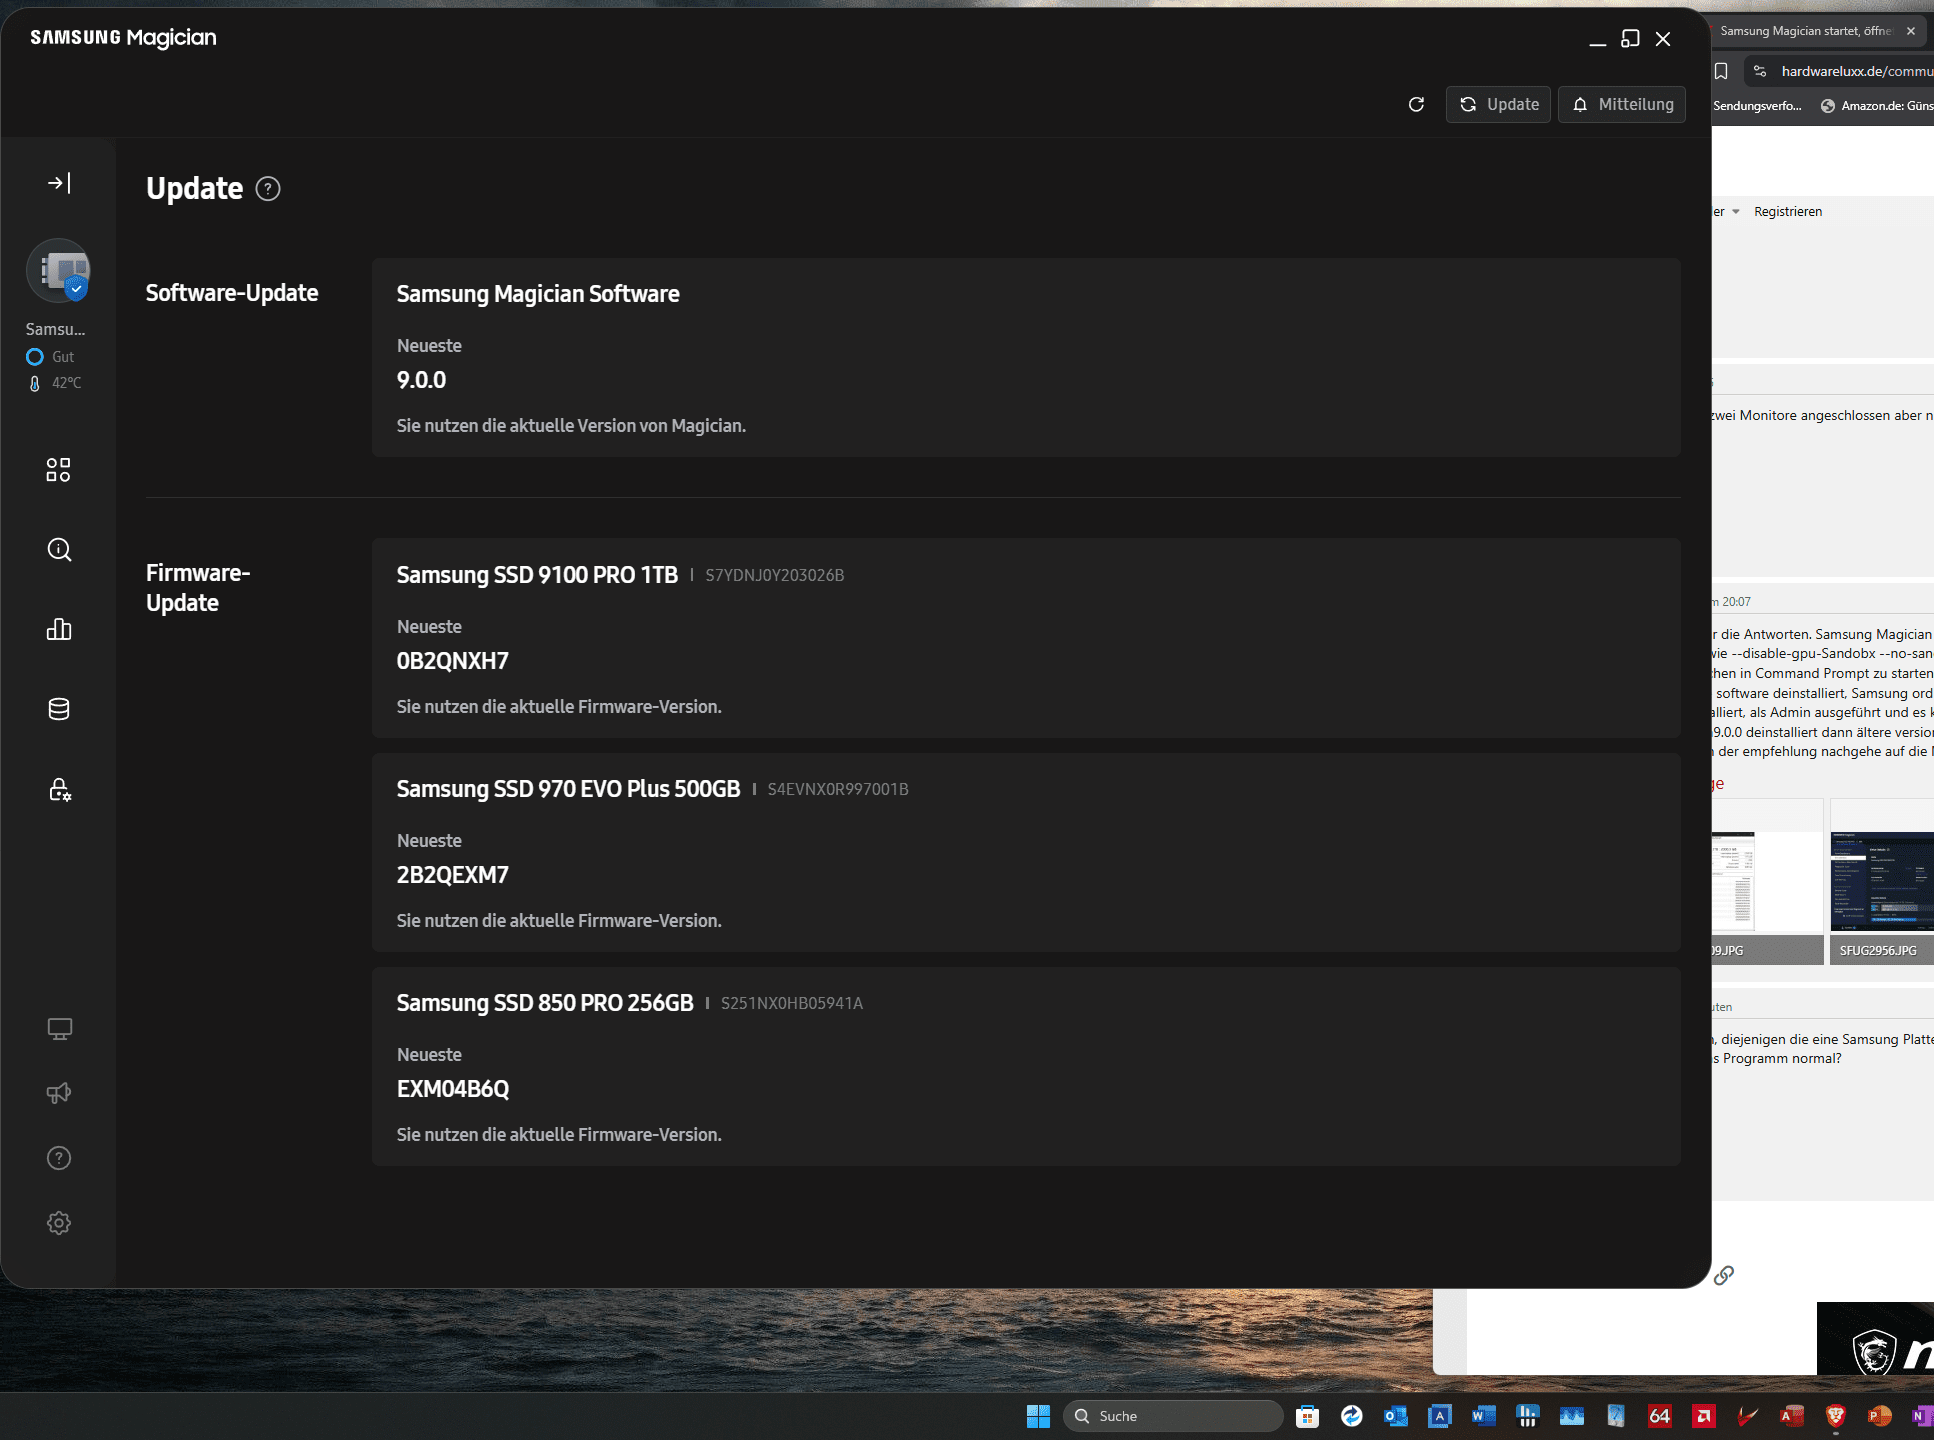Open the help question-mark sidebar icon

coord(59,1158)
